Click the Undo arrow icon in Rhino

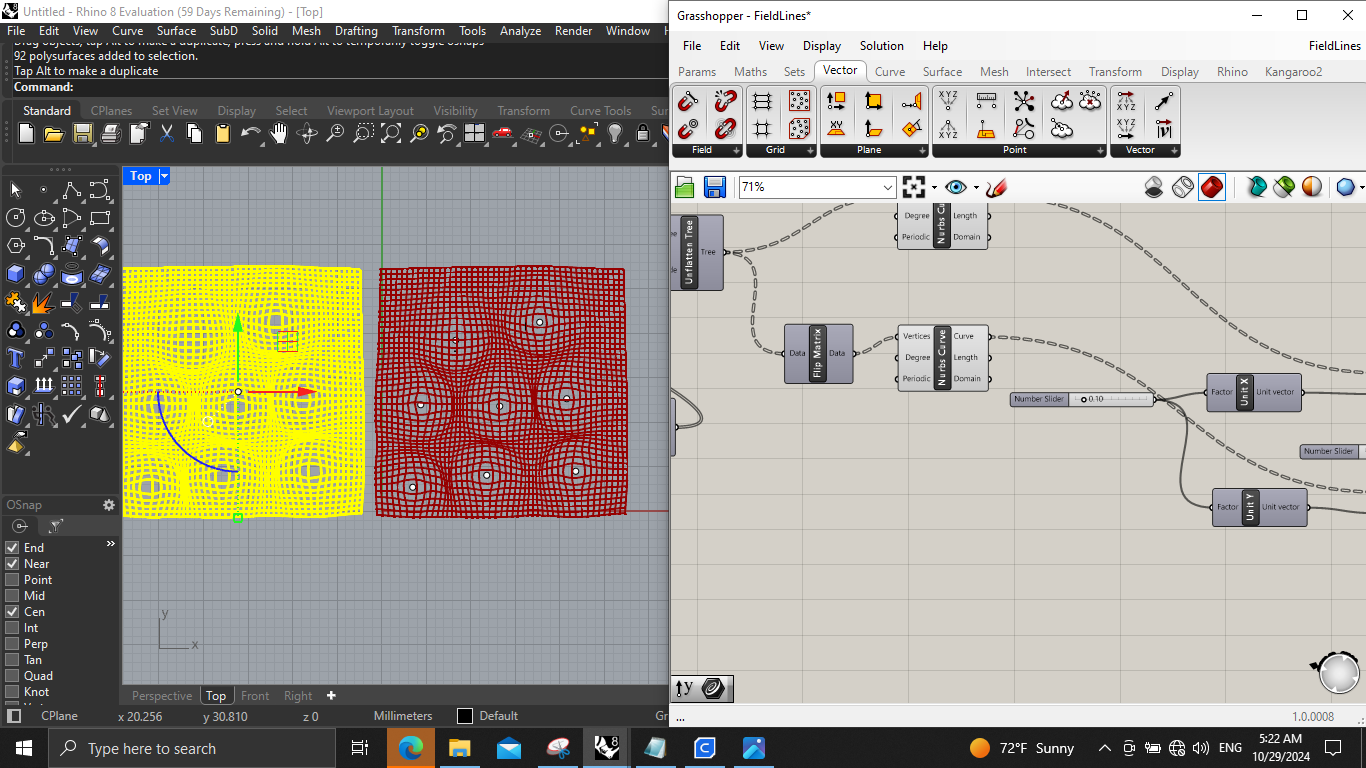251,133
